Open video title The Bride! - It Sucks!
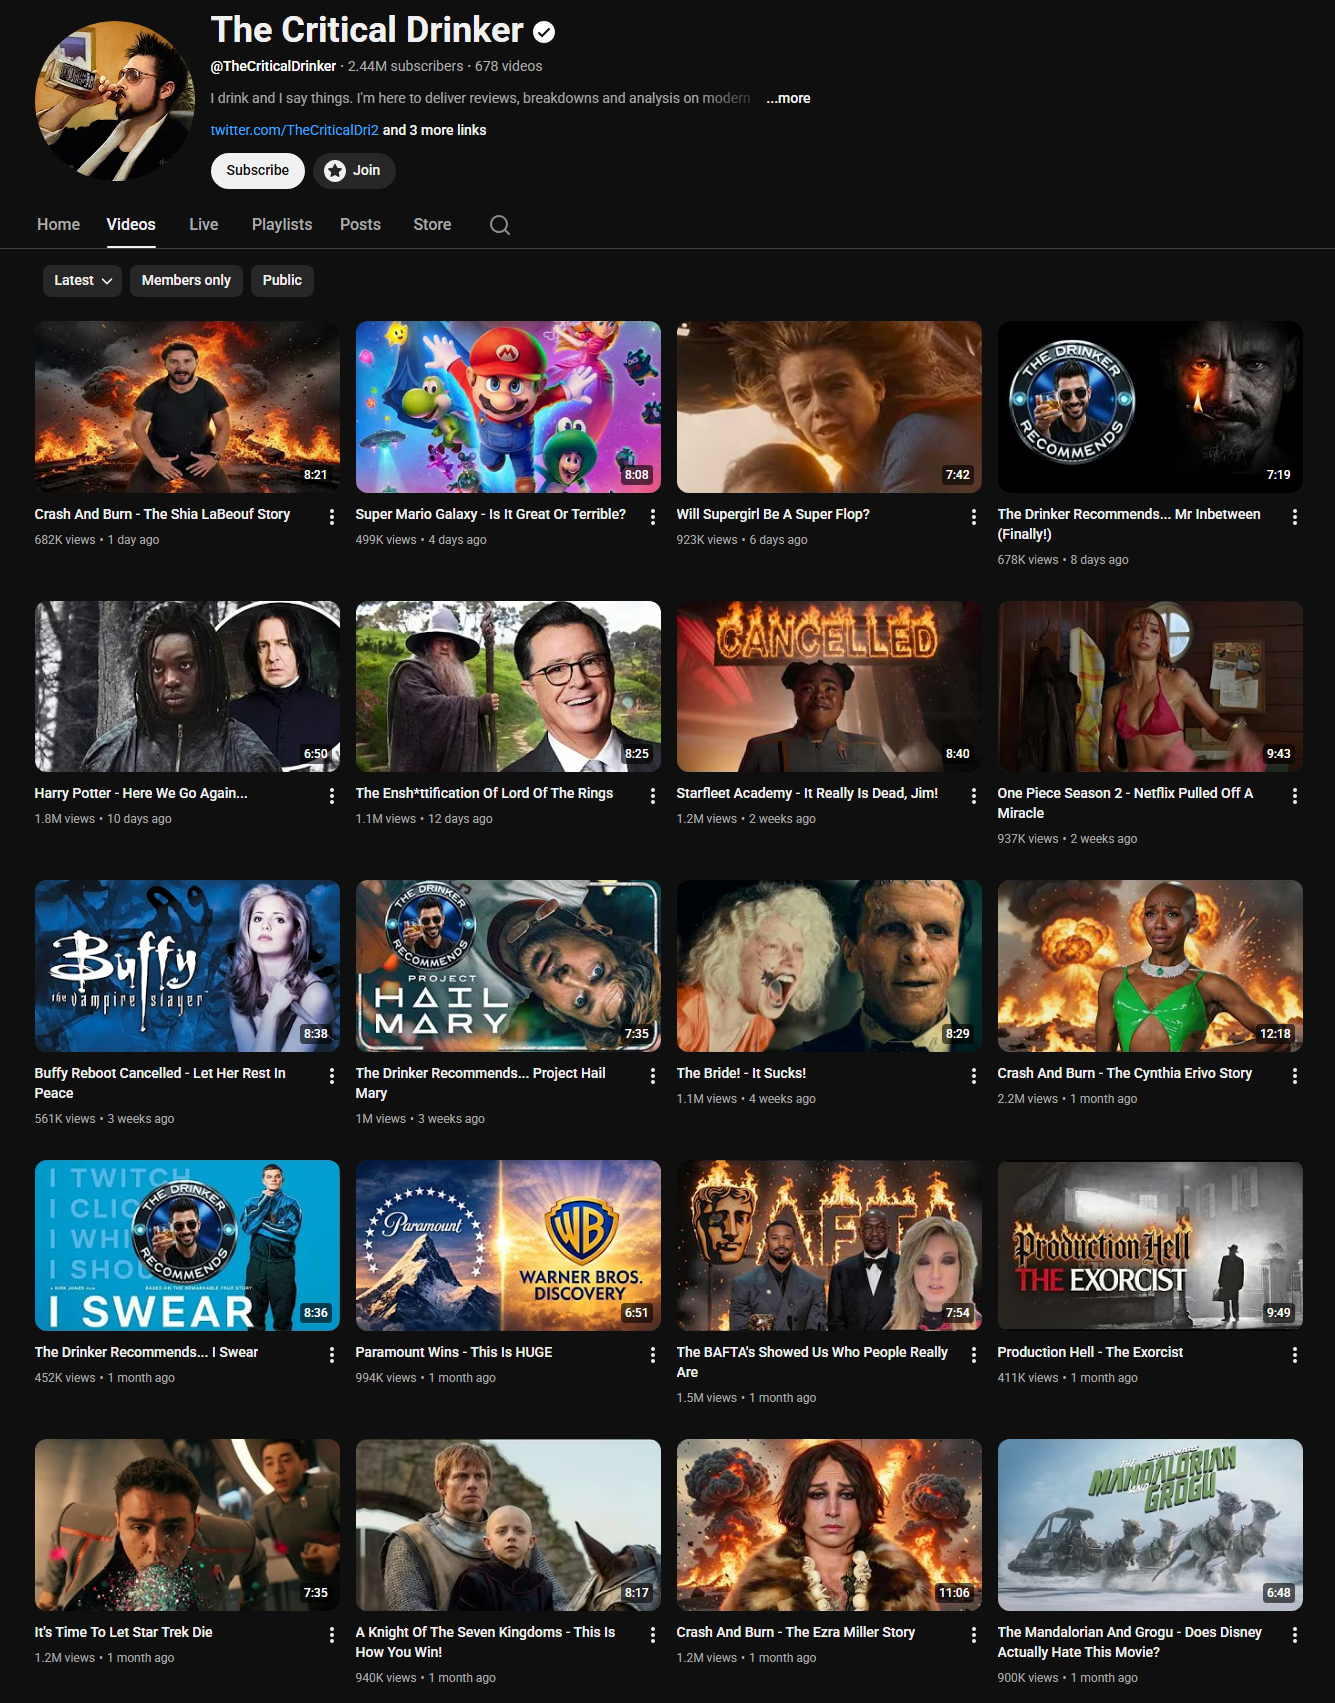The image size is (1335, 1703). click(x=741, y=1073)
